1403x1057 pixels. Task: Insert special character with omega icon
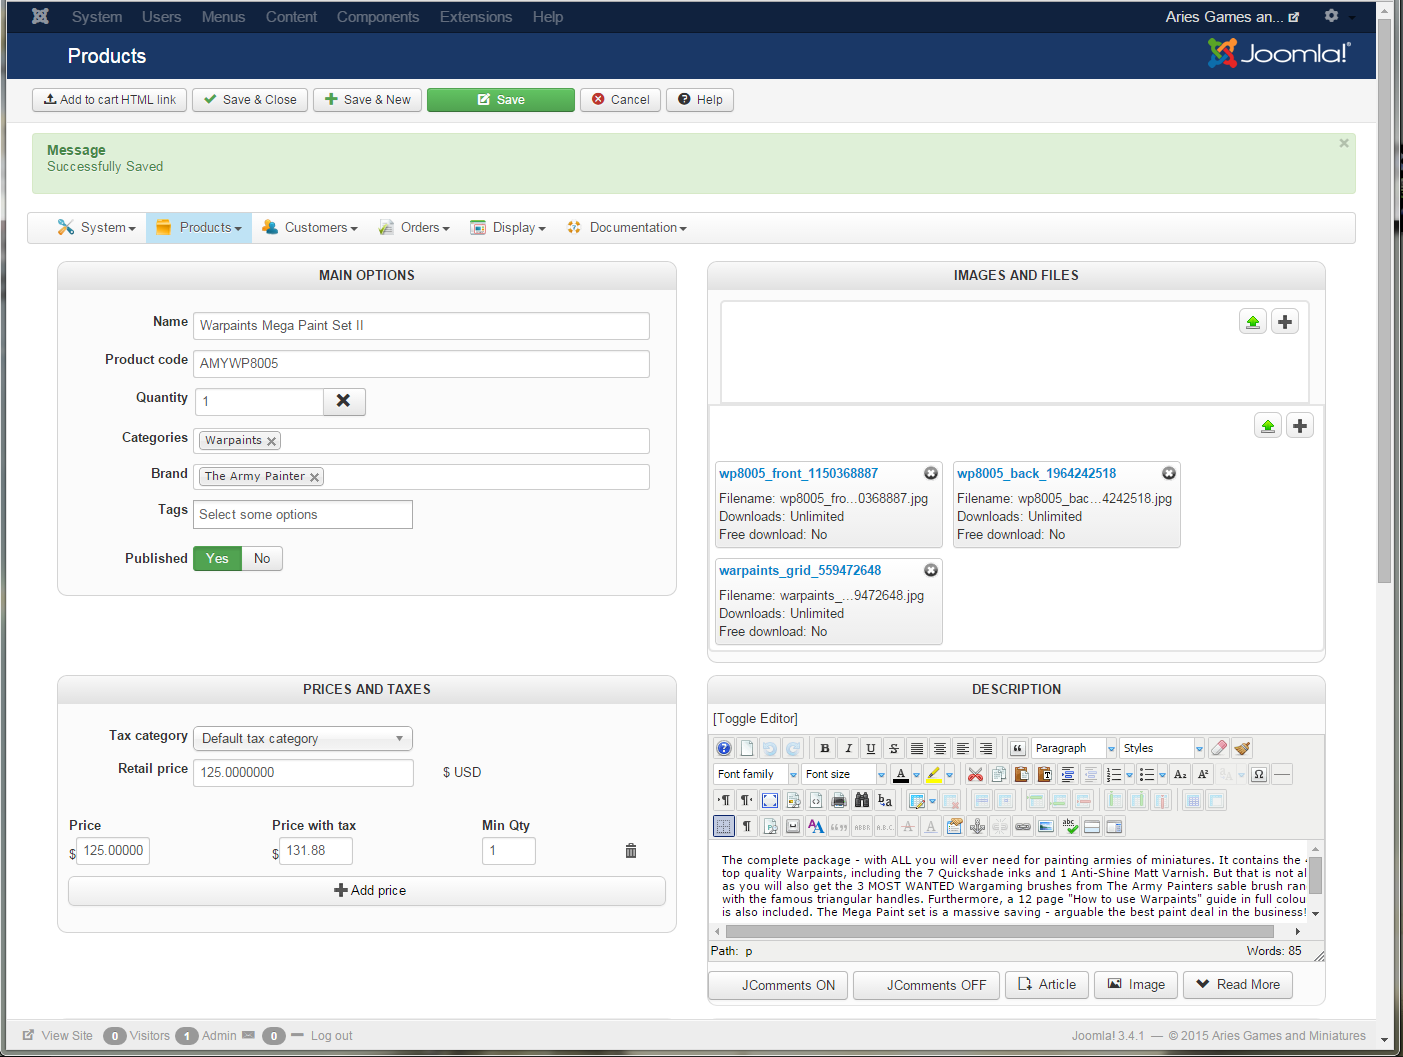point(1259,774)
